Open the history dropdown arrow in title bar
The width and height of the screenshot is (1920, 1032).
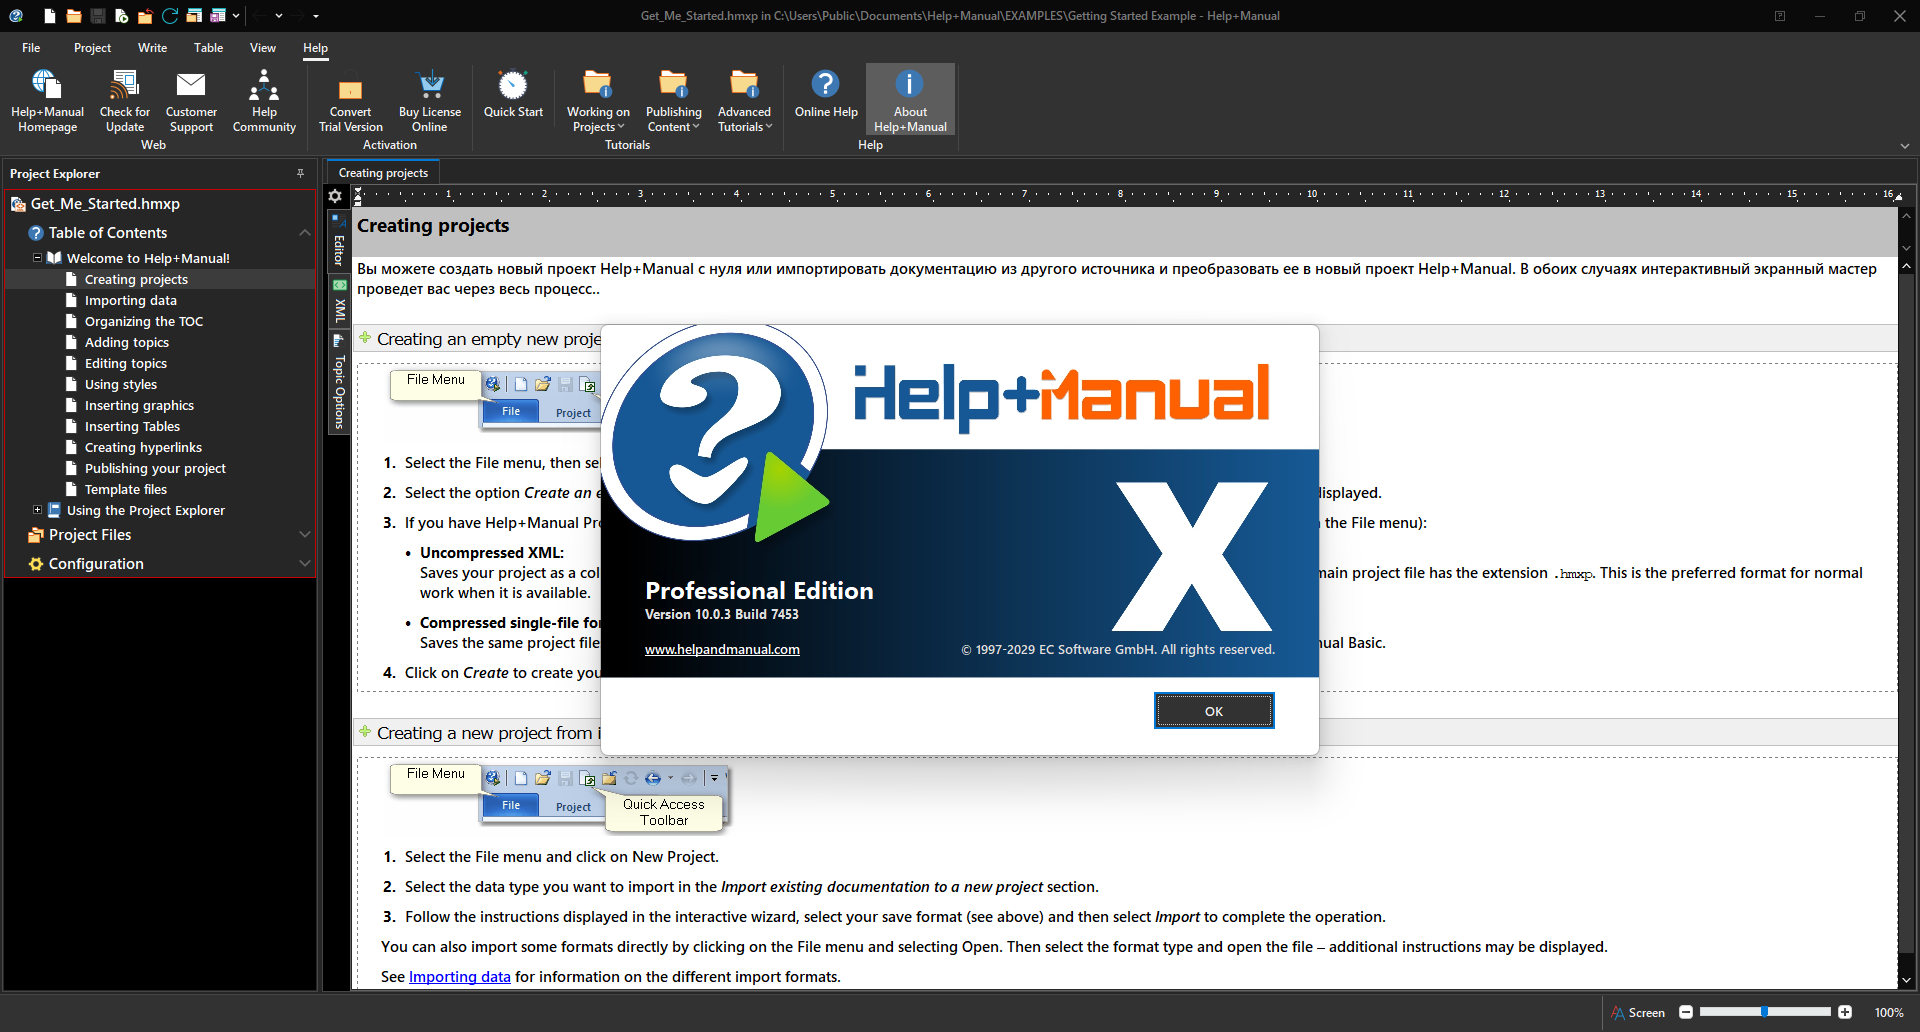pos(279,16)
